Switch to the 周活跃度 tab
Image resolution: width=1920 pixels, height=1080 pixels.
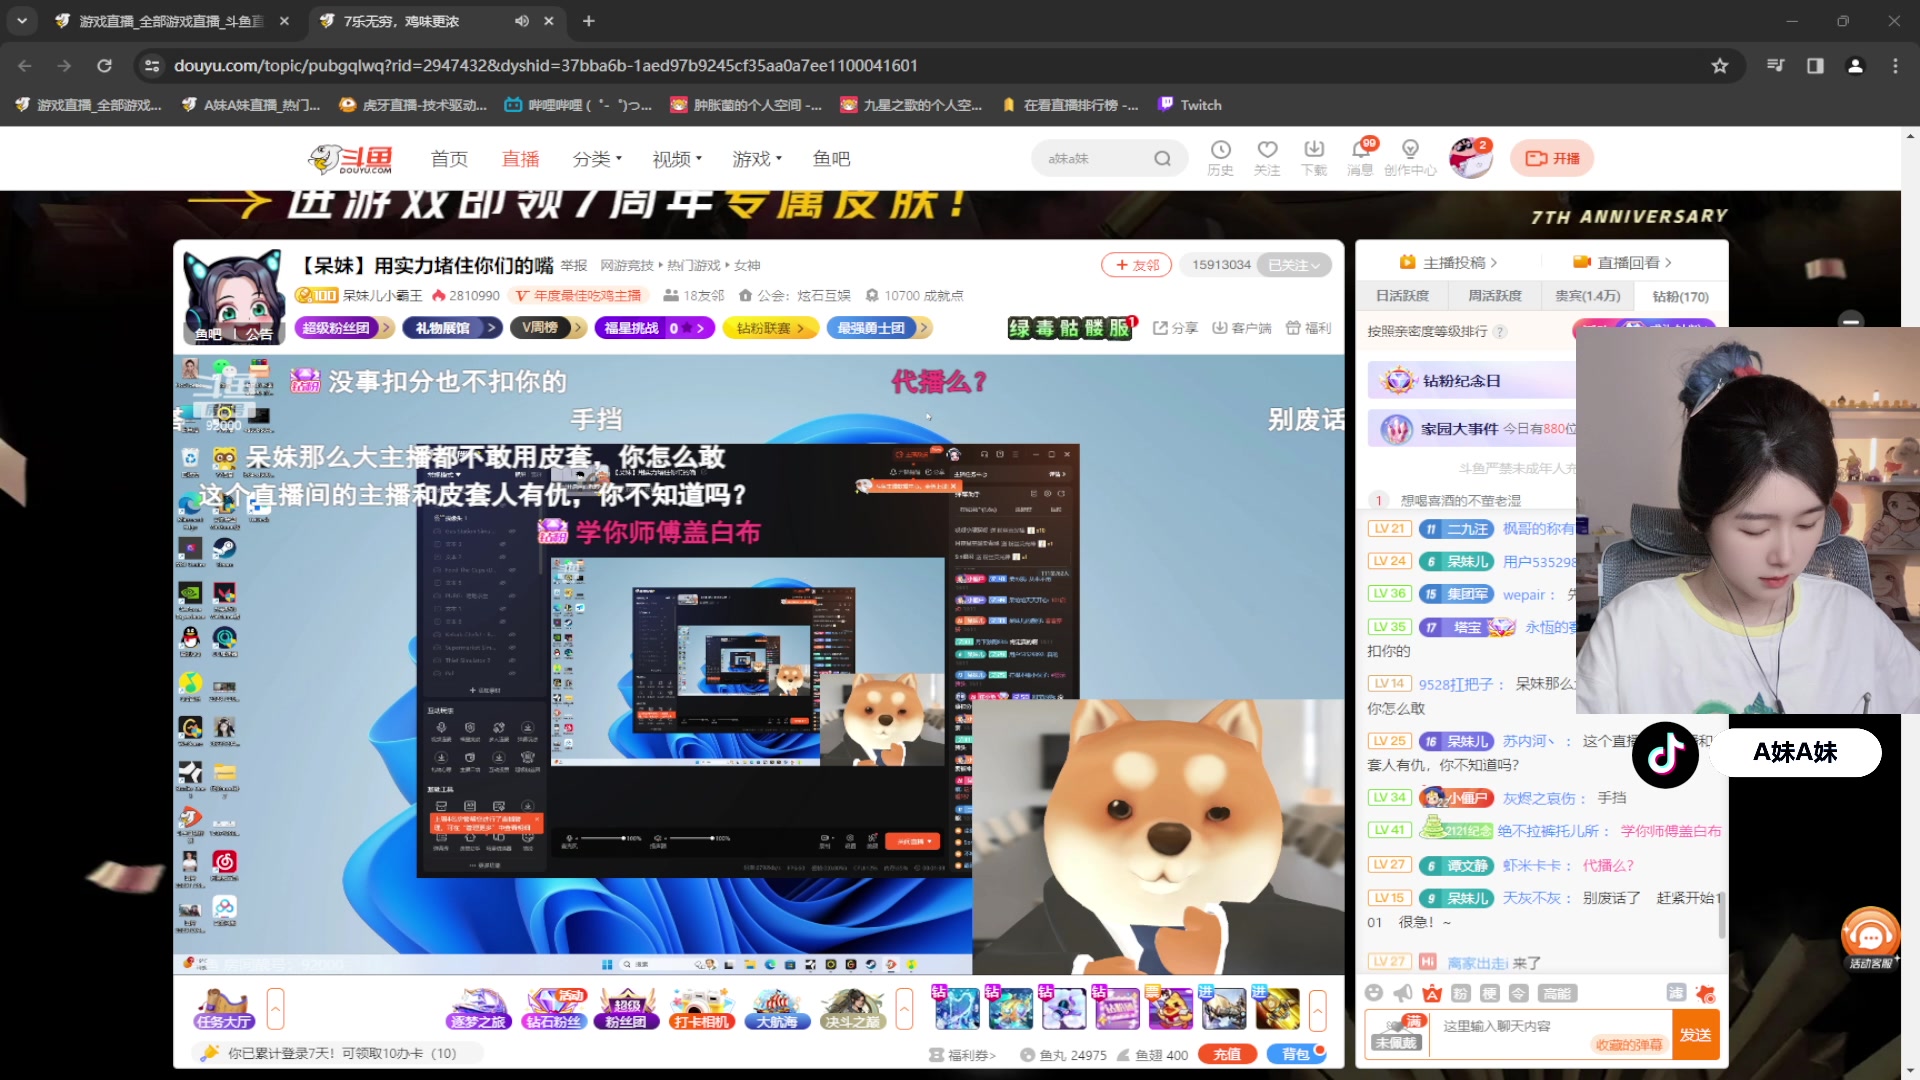click(1494, 296)
